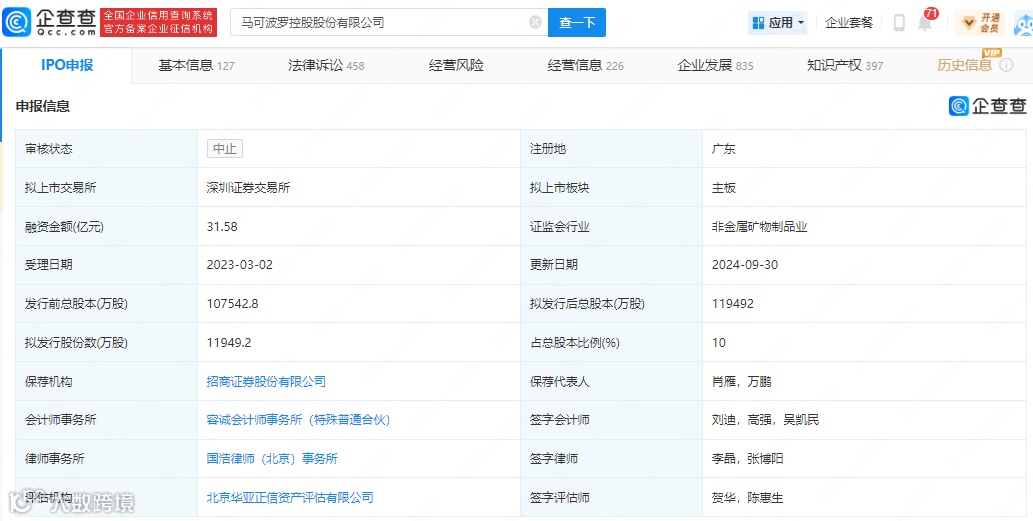Click the 中止 review status tag
1033x521 pixels.
coord(225,149)
